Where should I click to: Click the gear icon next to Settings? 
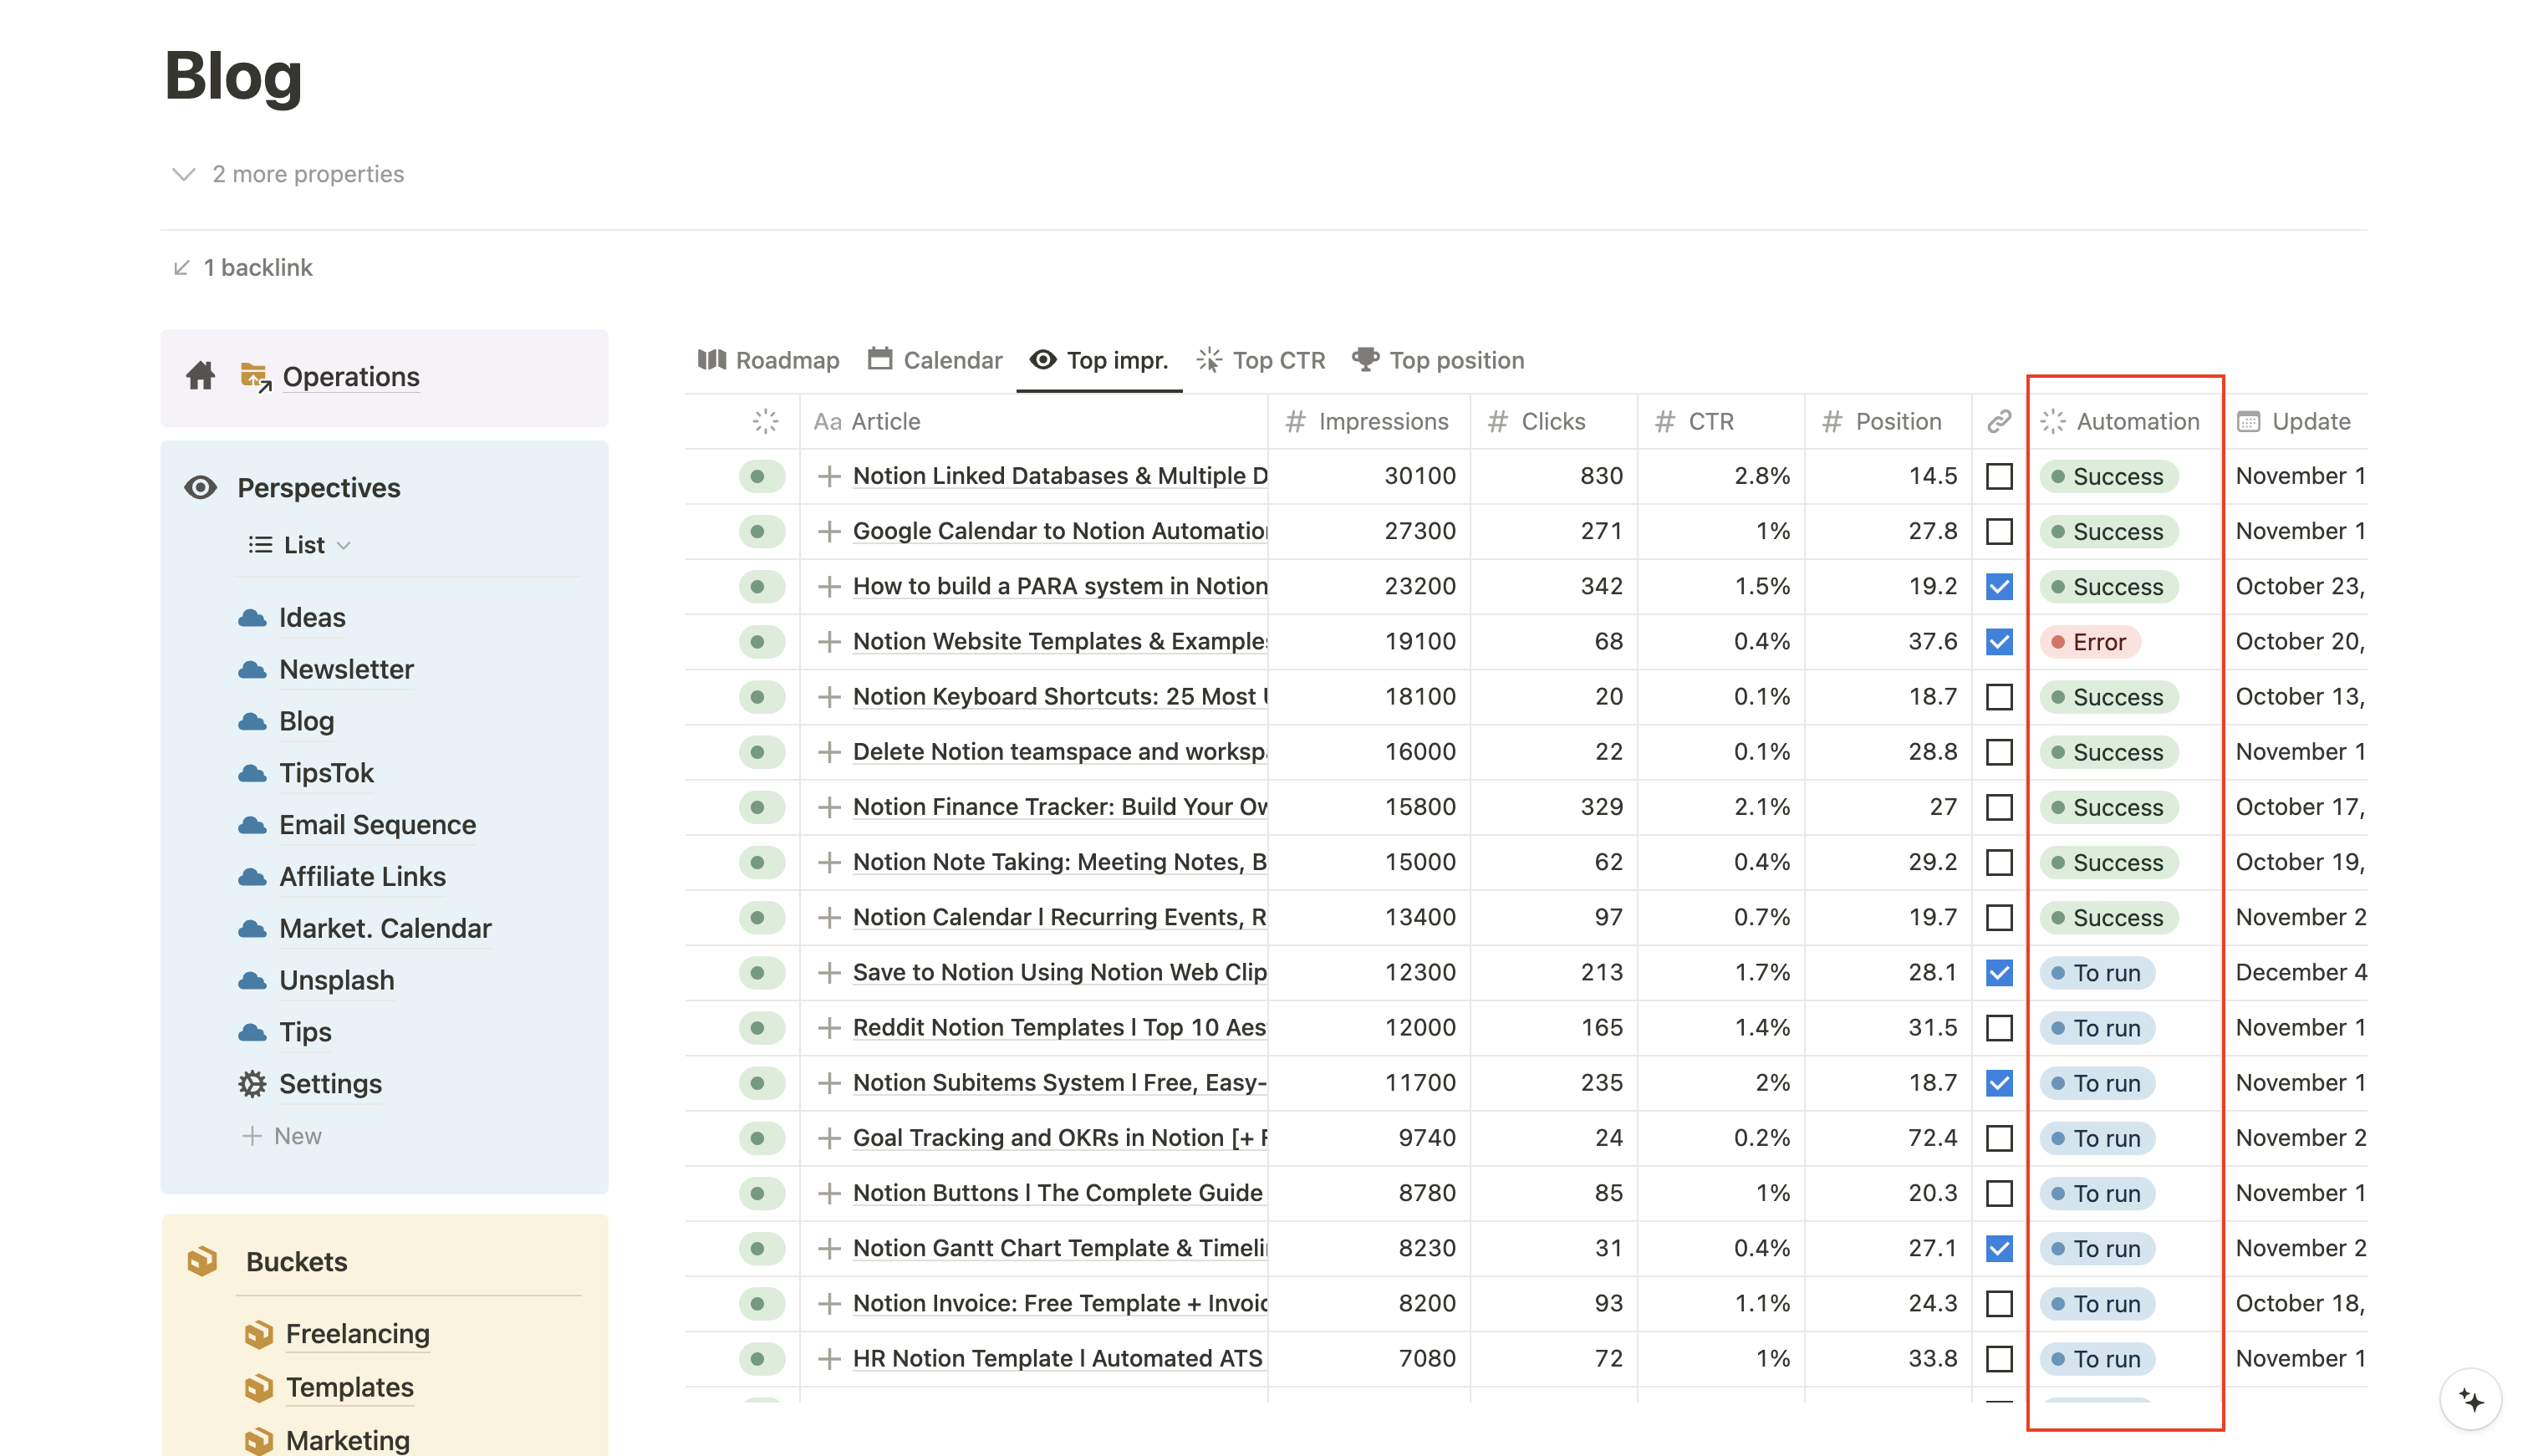[252, 1084]
